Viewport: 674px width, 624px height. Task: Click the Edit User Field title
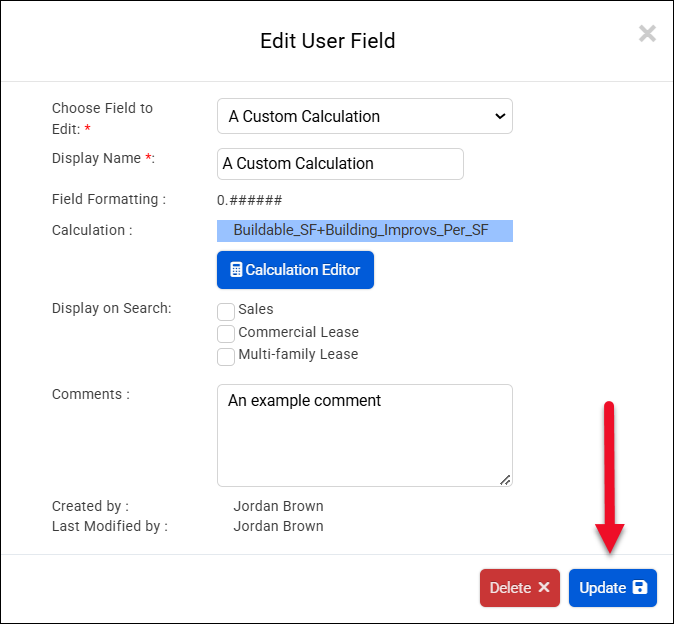coord(328,41)
